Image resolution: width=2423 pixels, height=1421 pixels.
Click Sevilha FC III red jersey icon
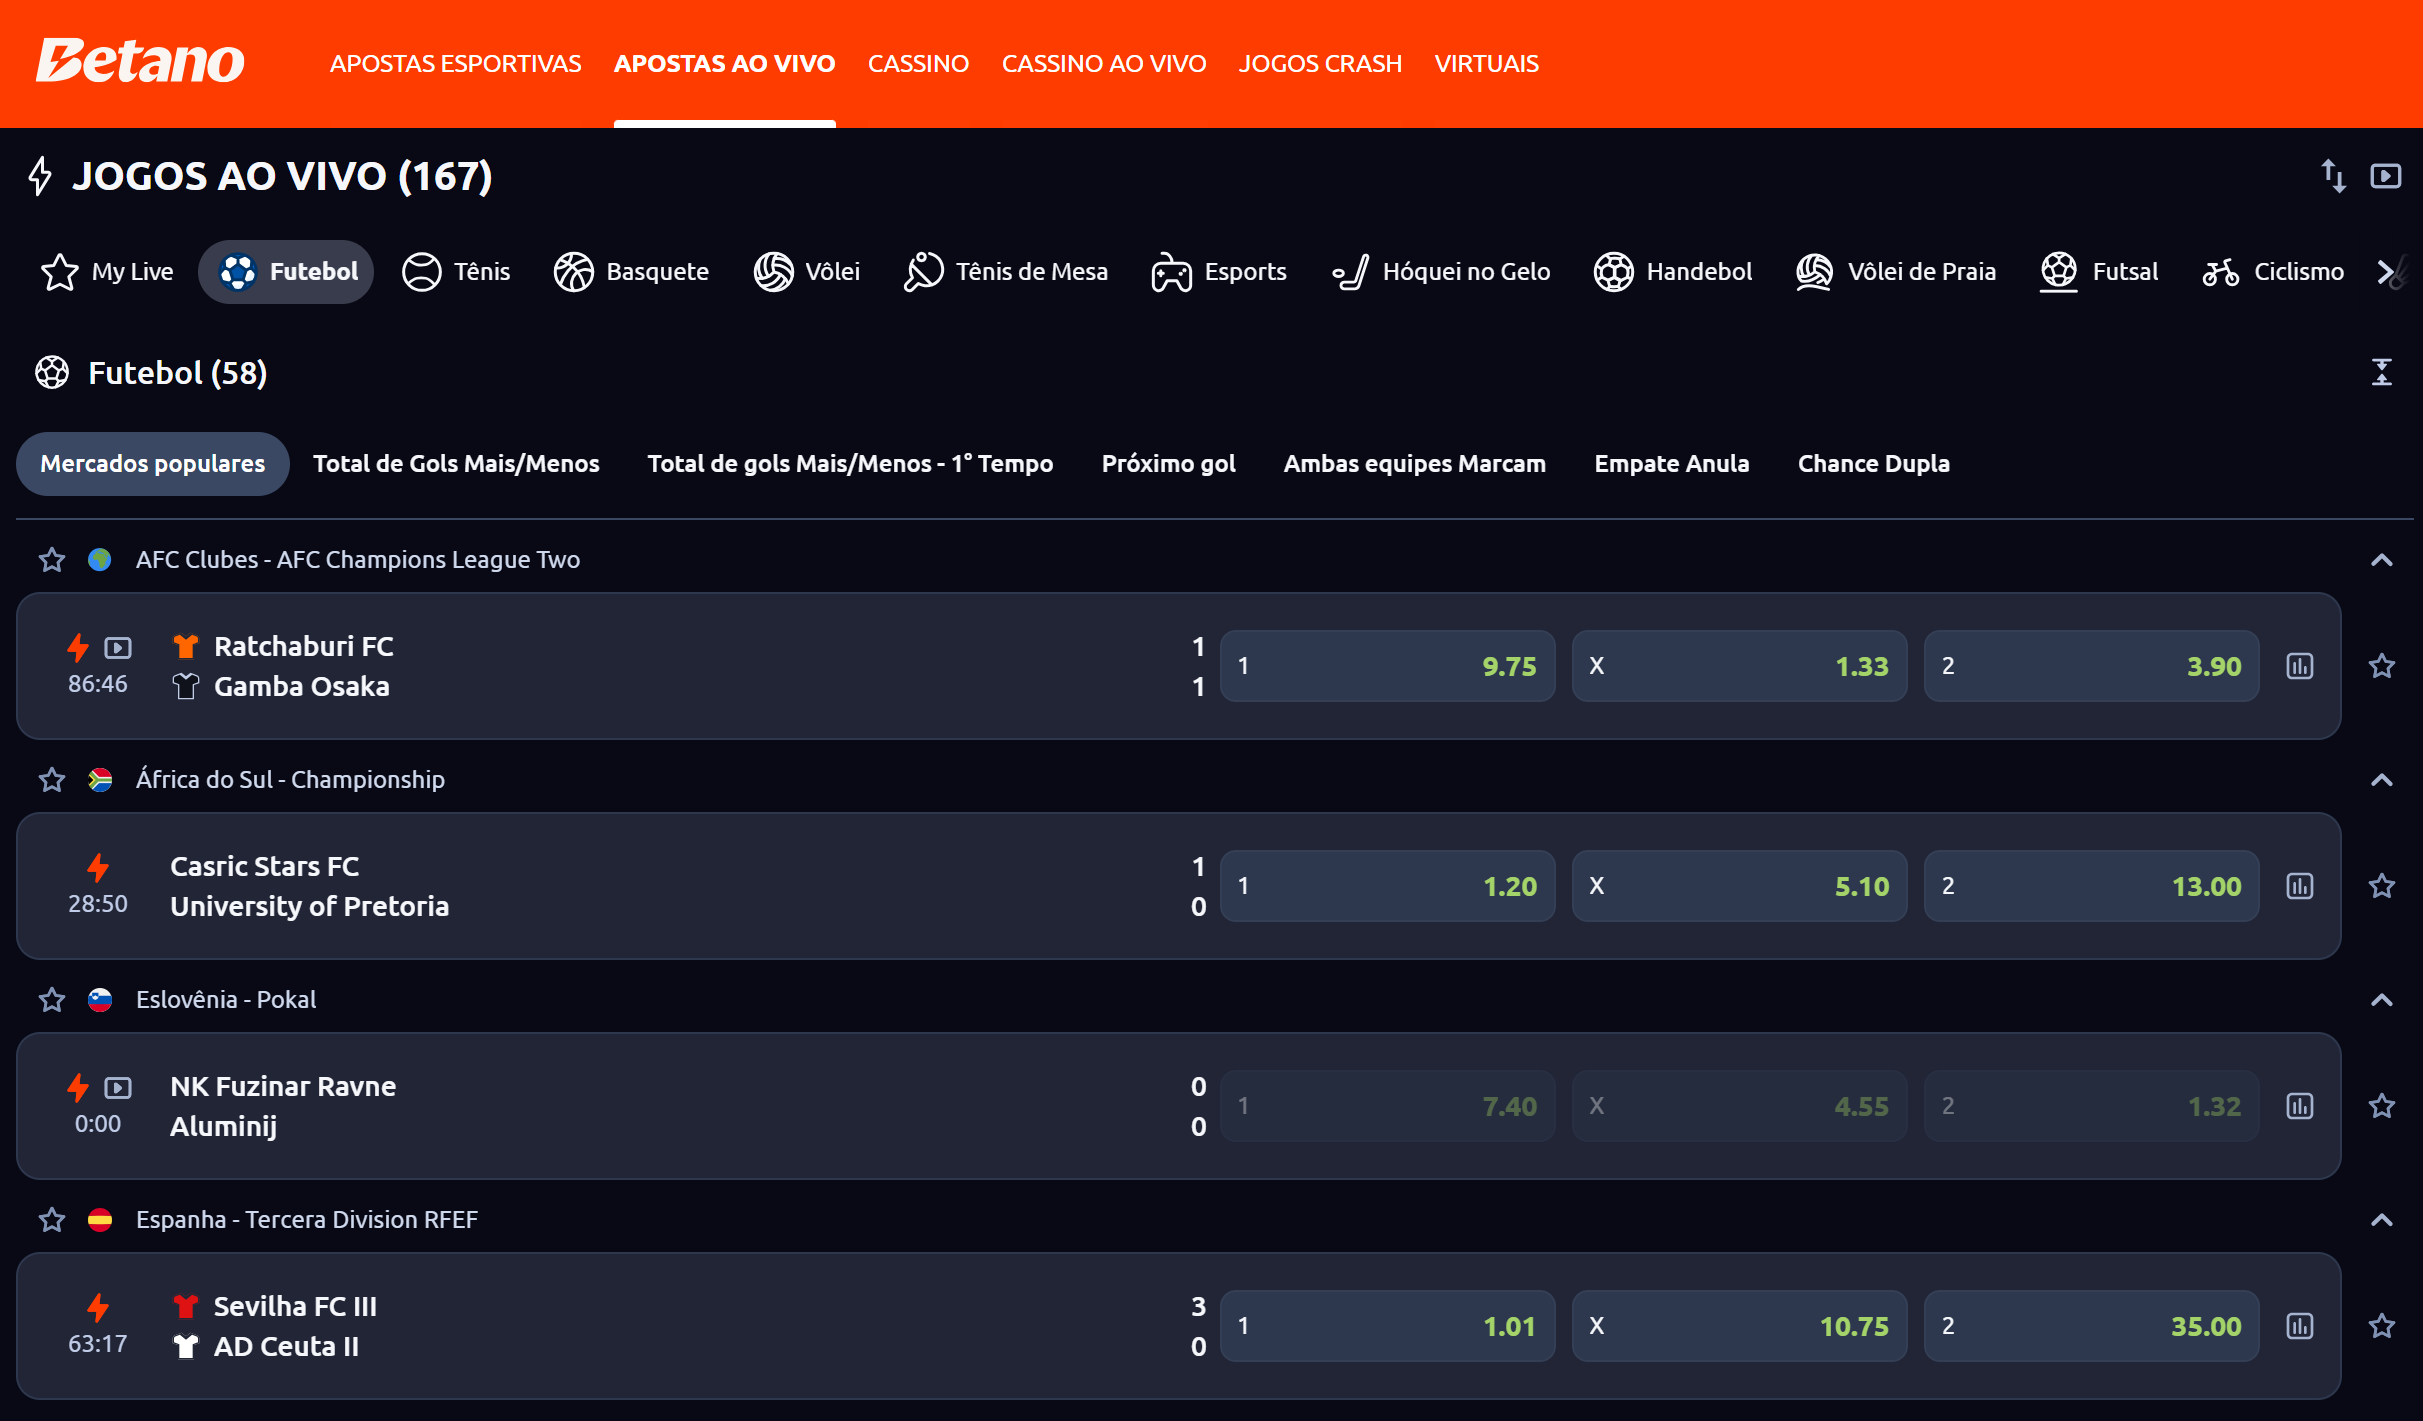[185, 1307]
